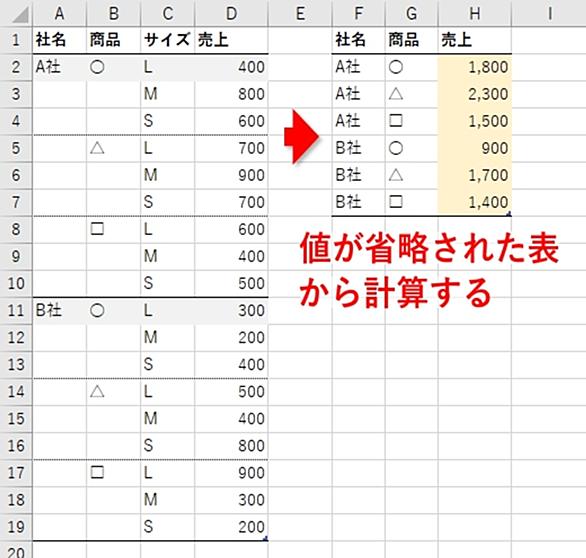Click cell F1 '社名' header
Viewport: 586px width, 558px height.
click(x=358, y=40)
